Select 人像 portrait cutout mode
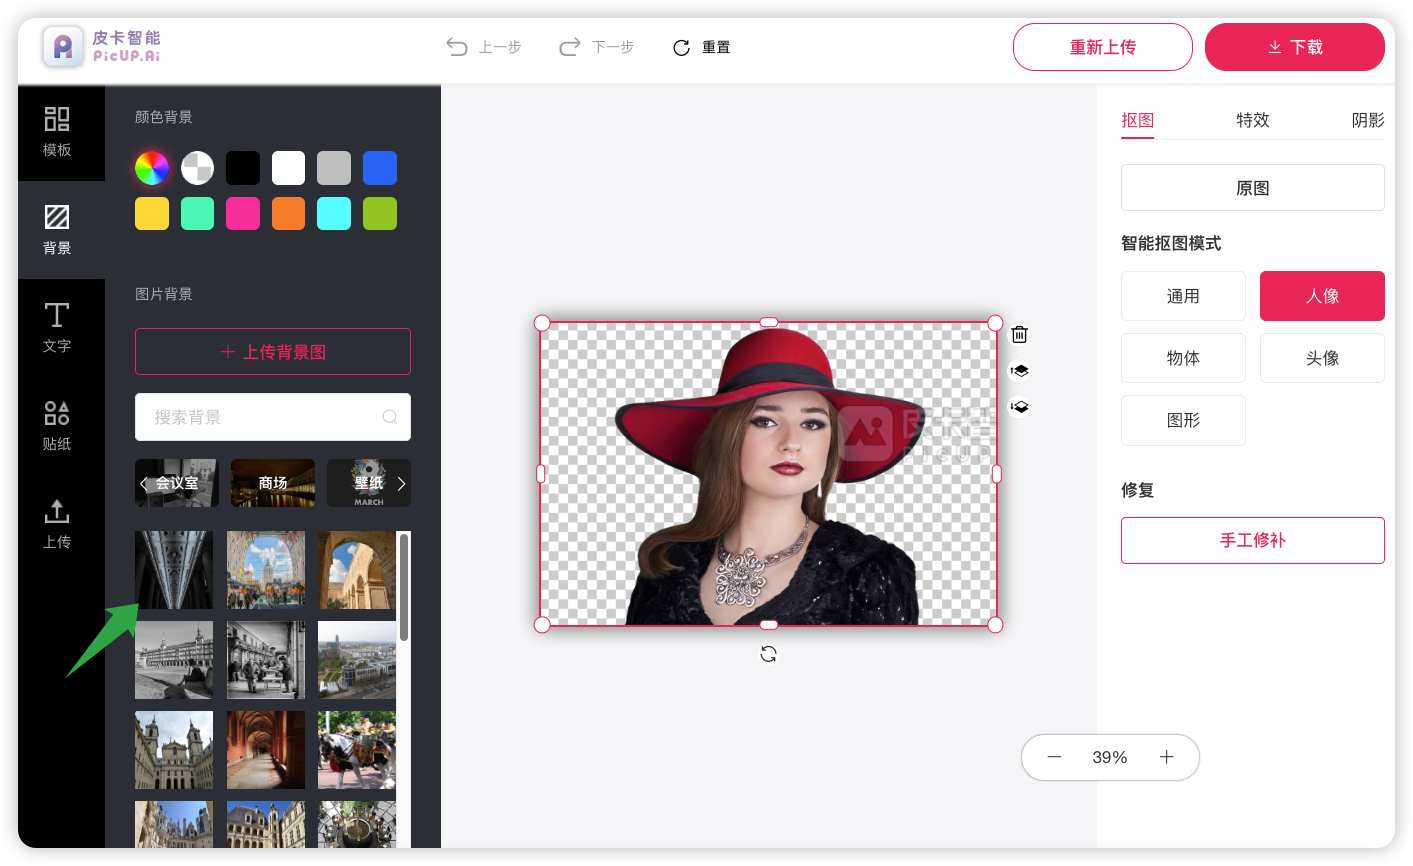Image resolution: width=1413 pixels, height=866 pixels. coord(1322,296)
